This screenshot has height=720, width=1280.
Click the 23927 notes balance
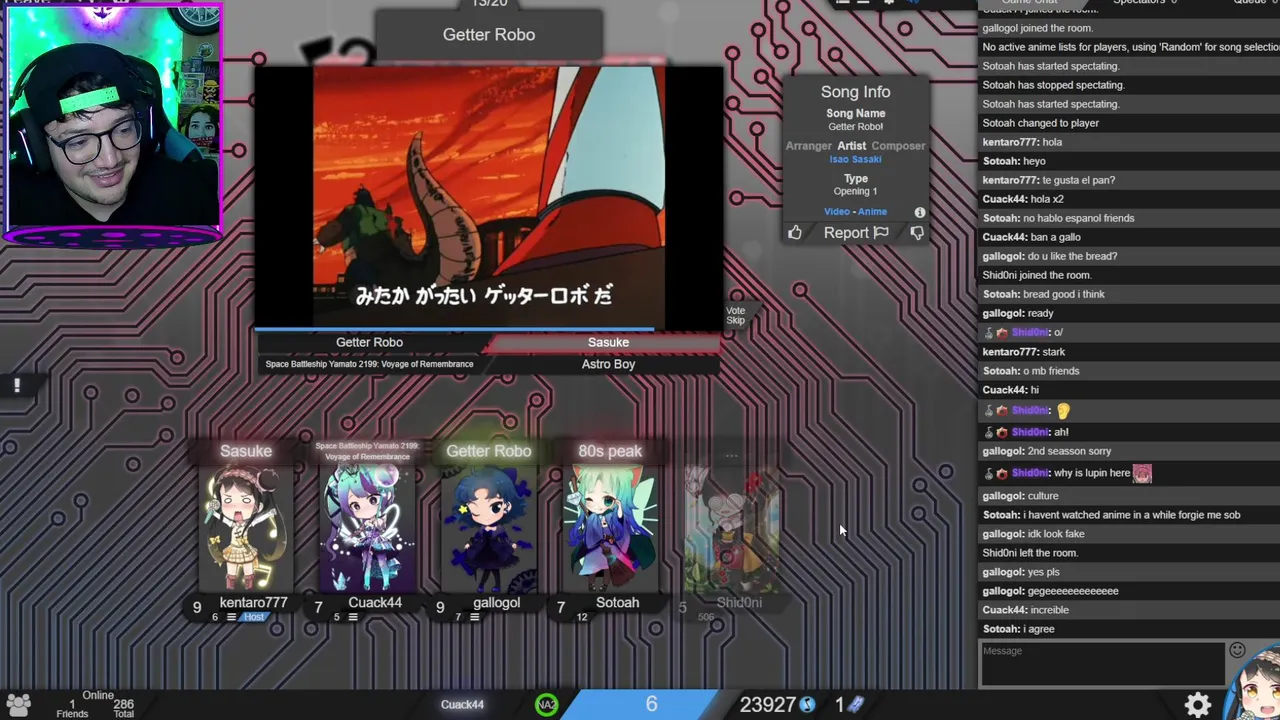point(767,705)
